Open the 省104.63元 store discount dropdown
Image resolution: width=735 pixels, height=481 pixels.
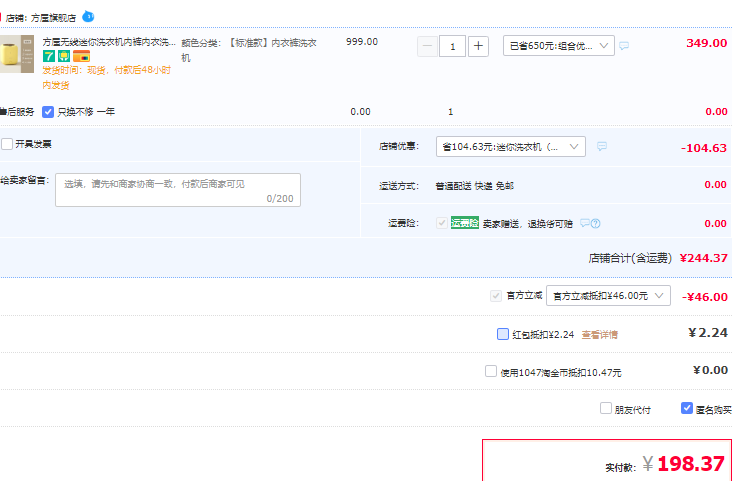[x=510, y=146]
